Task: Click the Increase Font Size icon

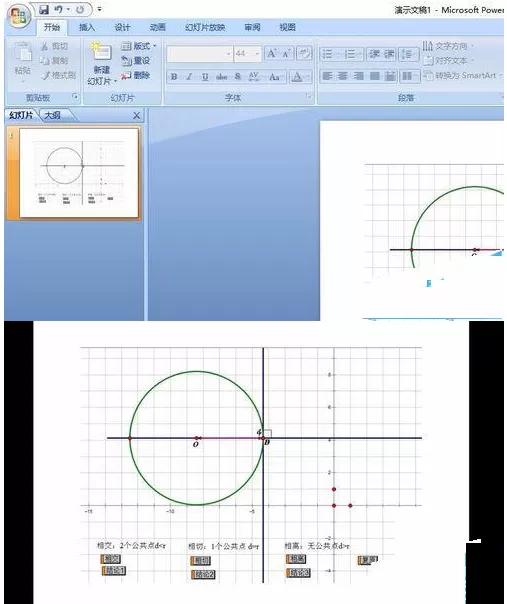Action: 272,54
